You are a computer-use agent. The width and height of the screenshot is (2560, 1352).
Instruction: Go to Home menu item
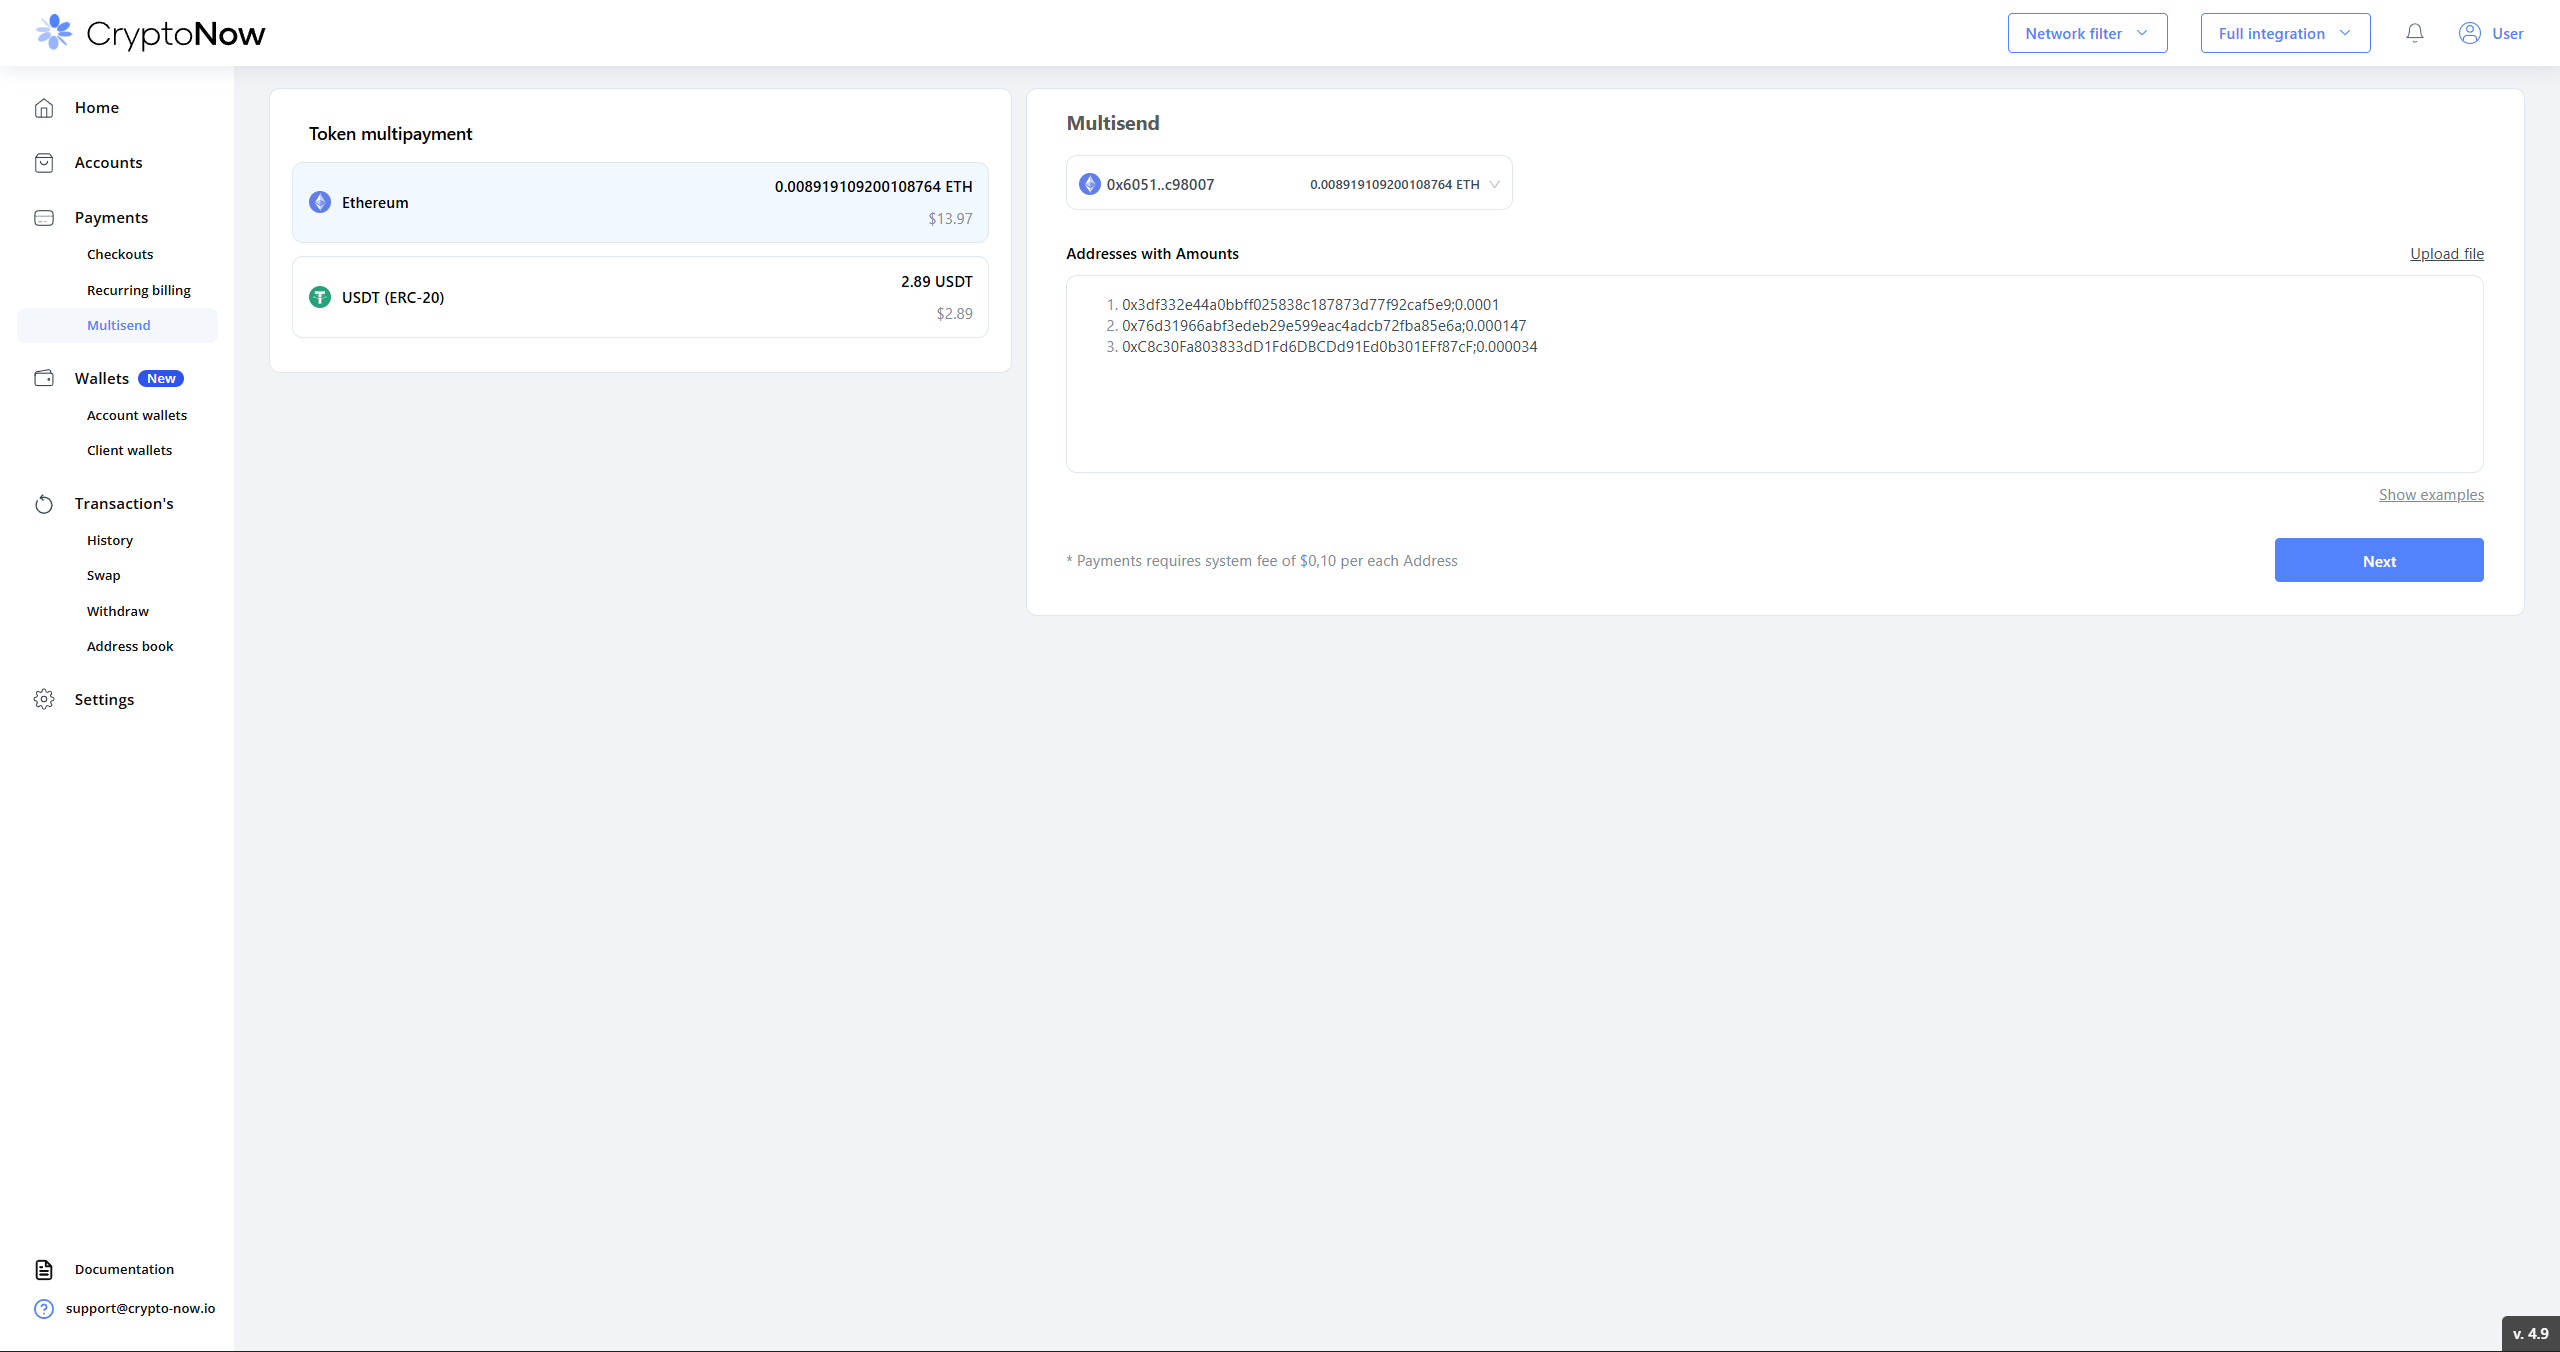click(x=97, y=108)
